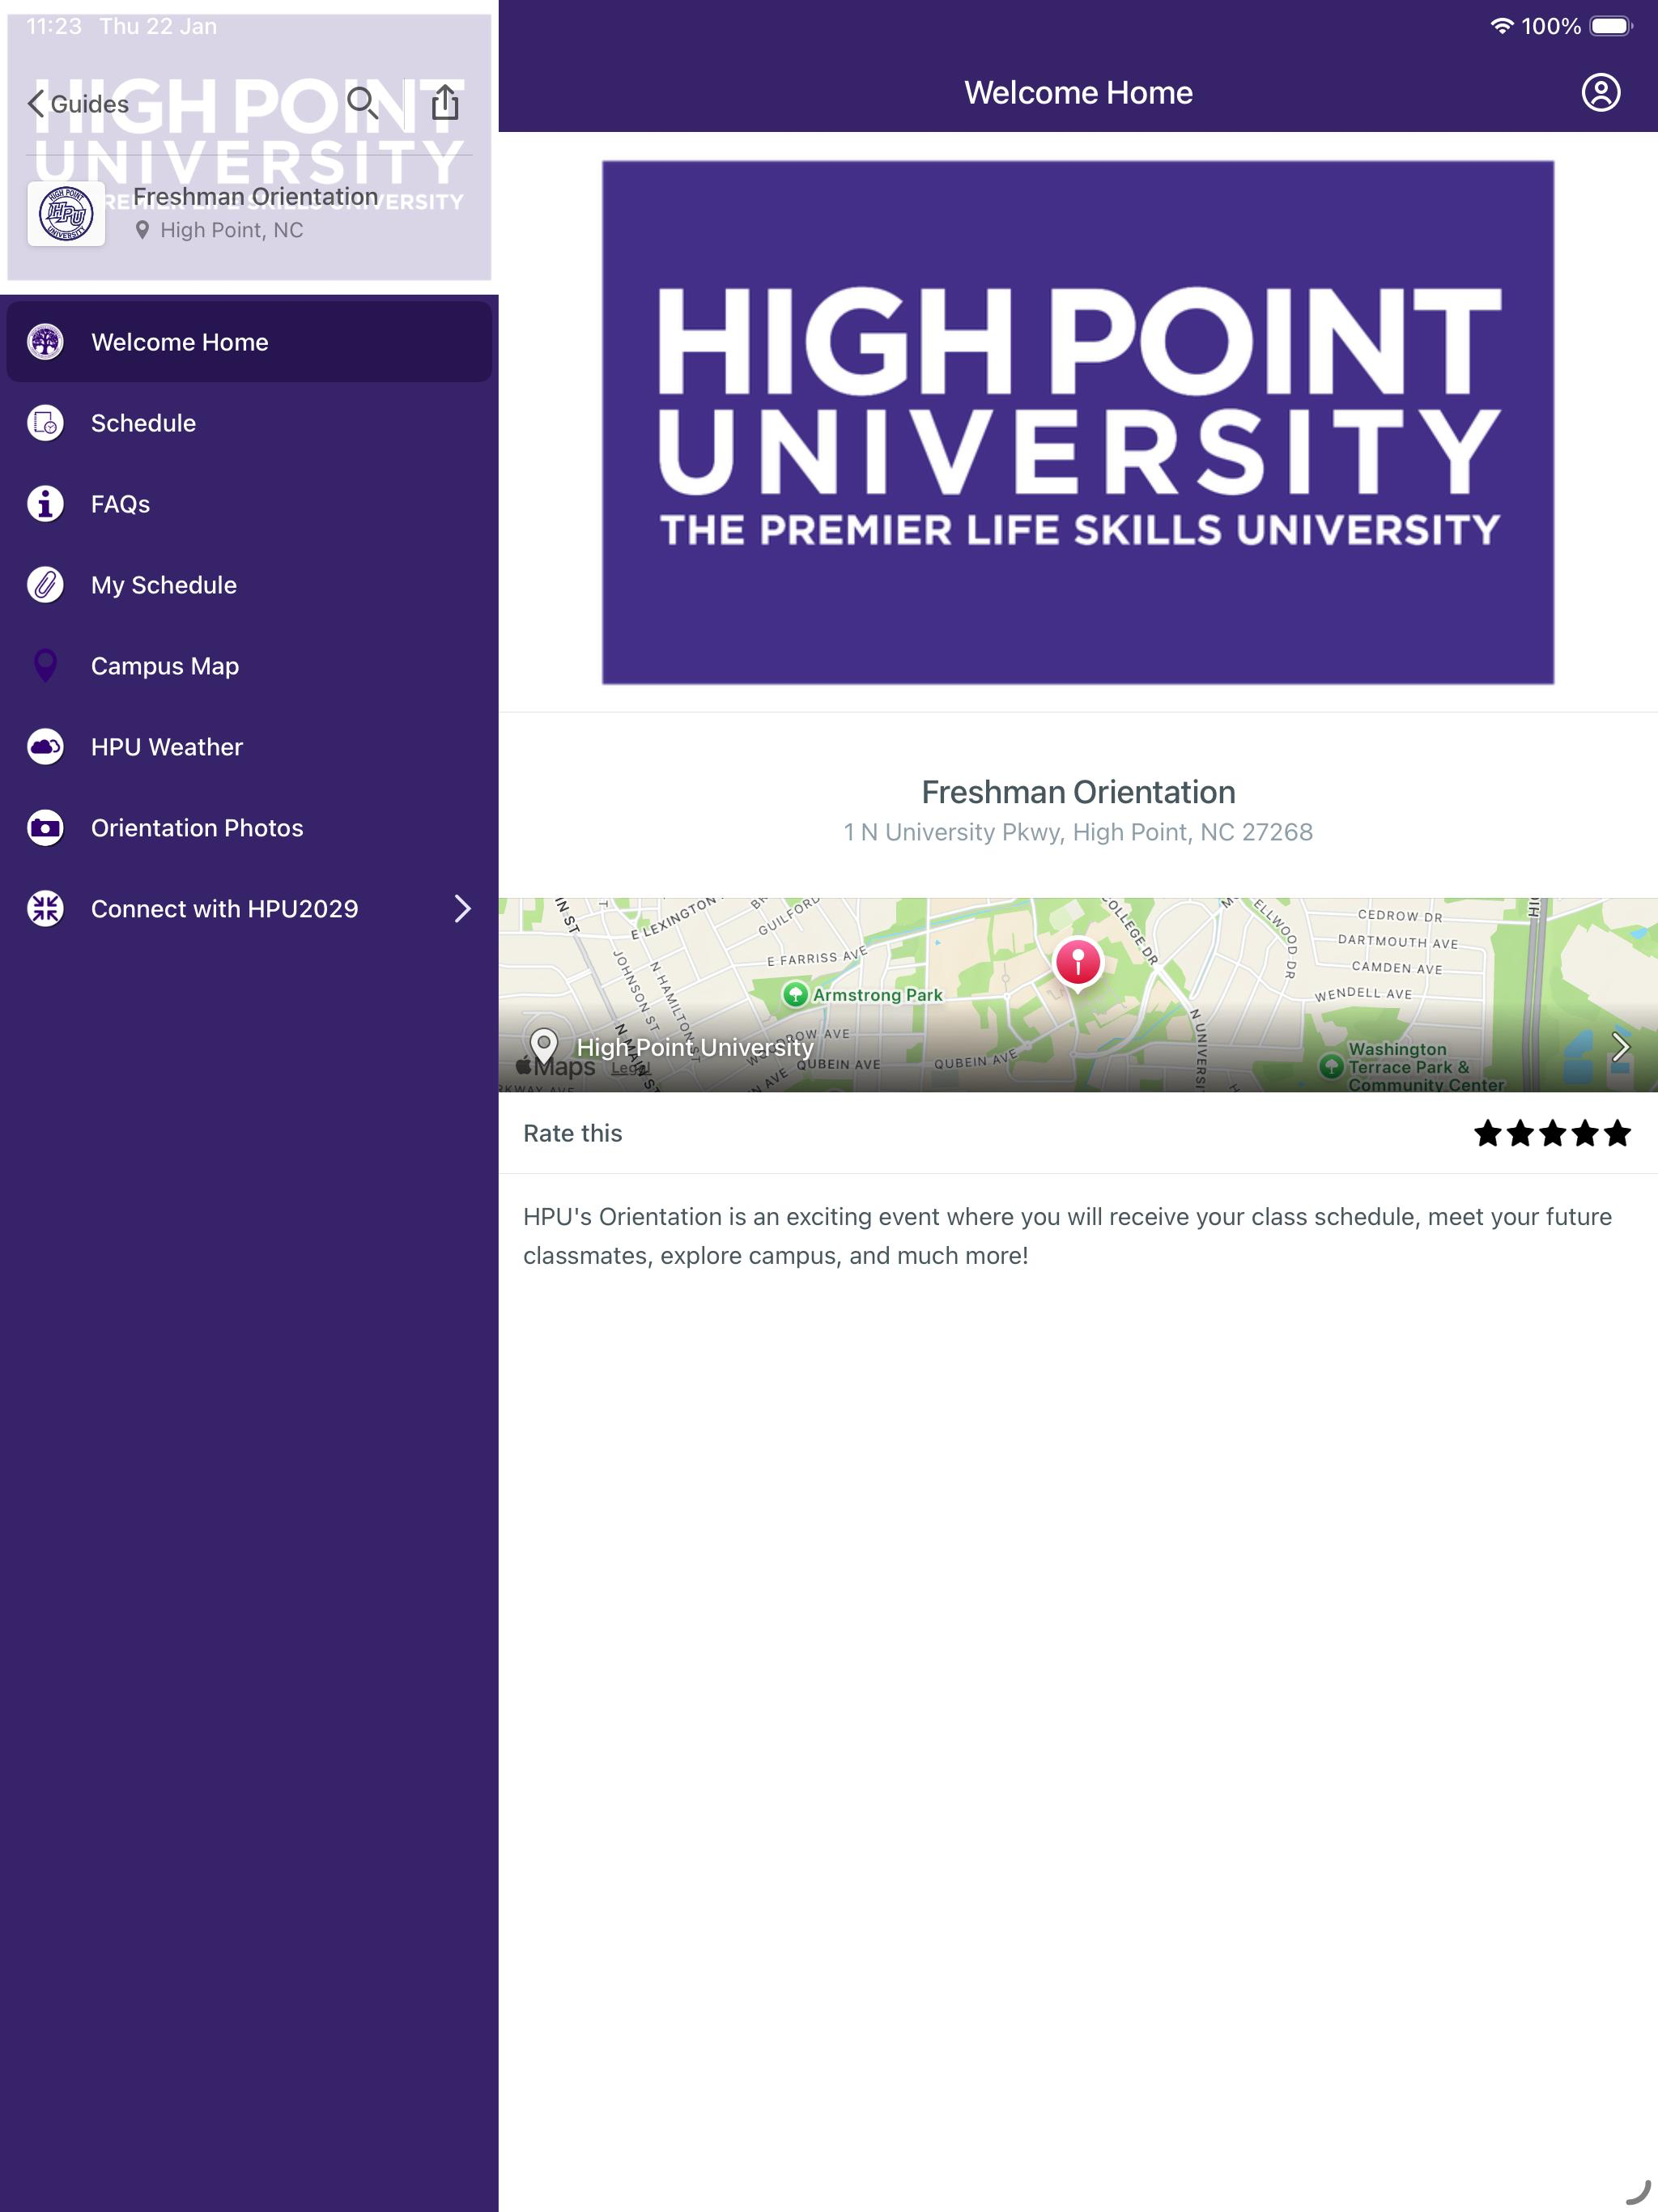Open the Legal link on map
This screenshot has height=2212, width=1658.
629,1069
